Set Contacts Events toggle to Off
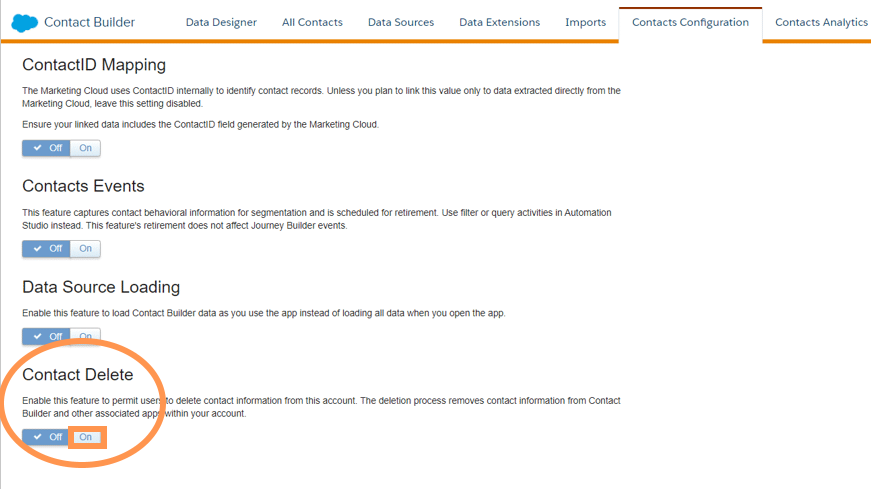871x489 pixels. [47, 248]
